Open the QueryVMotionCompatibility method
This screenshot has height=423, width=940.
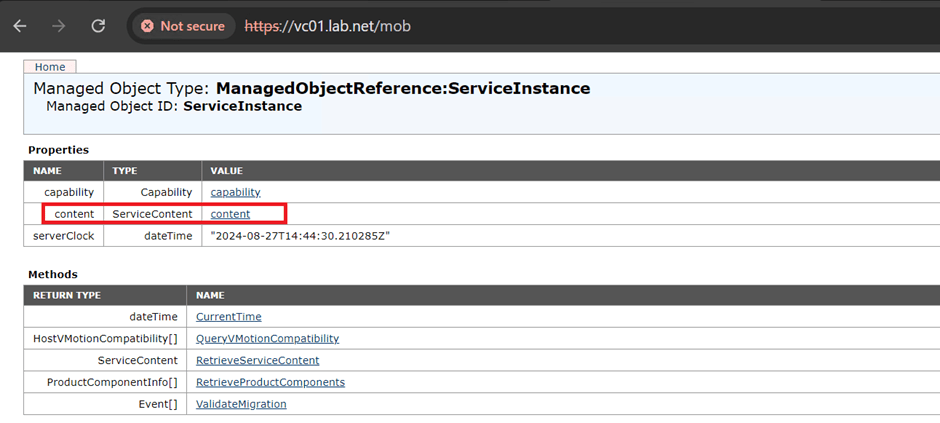(x=267, y=339)
